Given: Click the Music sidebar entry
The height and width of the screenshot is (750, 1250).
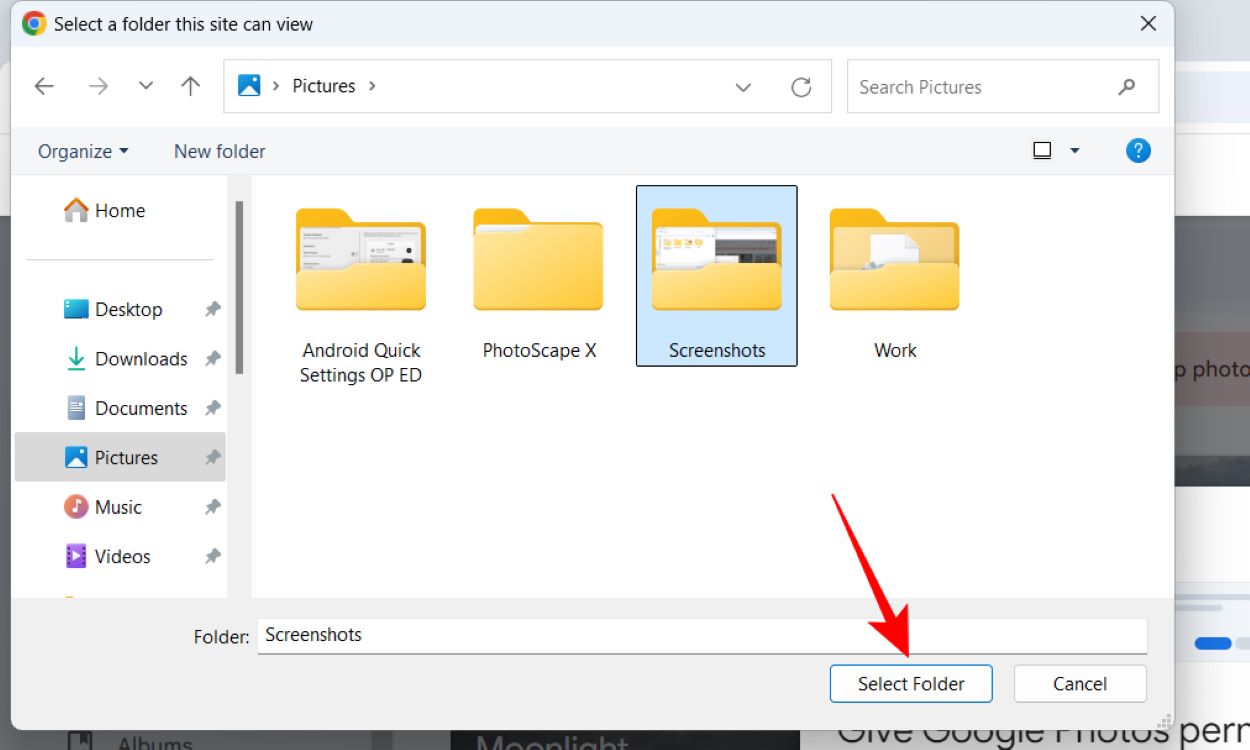Looking at the screenshot, I should pos(115,507).
